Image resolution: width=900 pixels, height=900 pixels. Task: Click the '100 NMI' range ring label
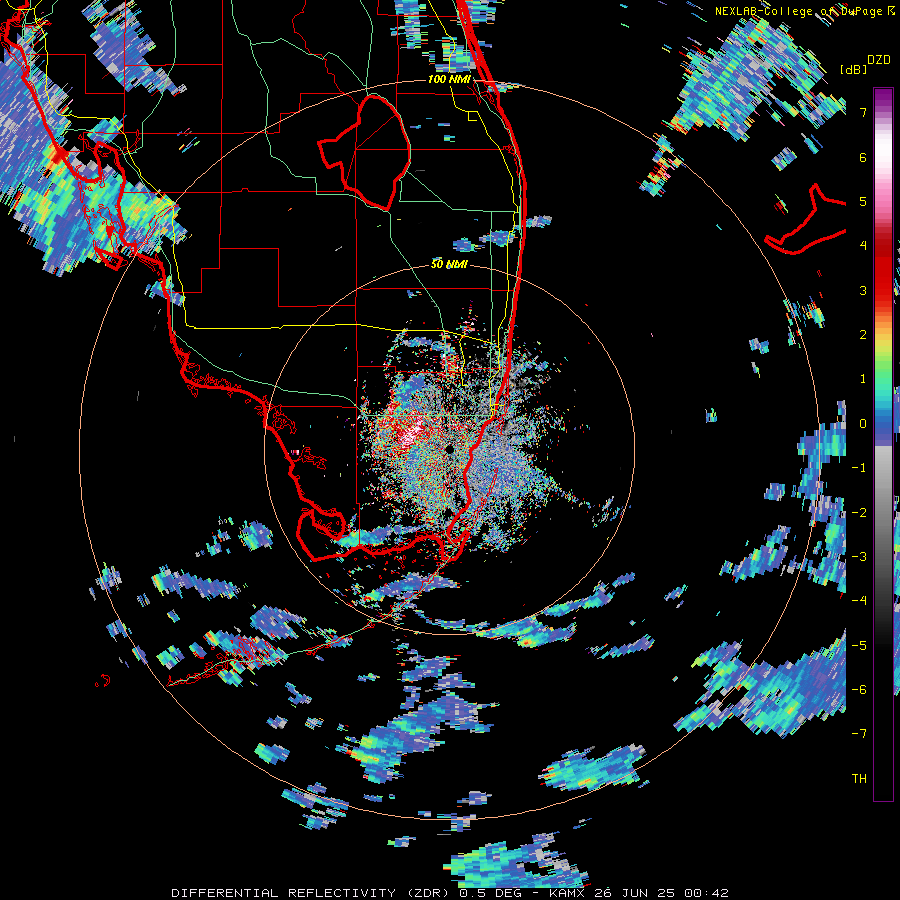click(x=449, y=79)
